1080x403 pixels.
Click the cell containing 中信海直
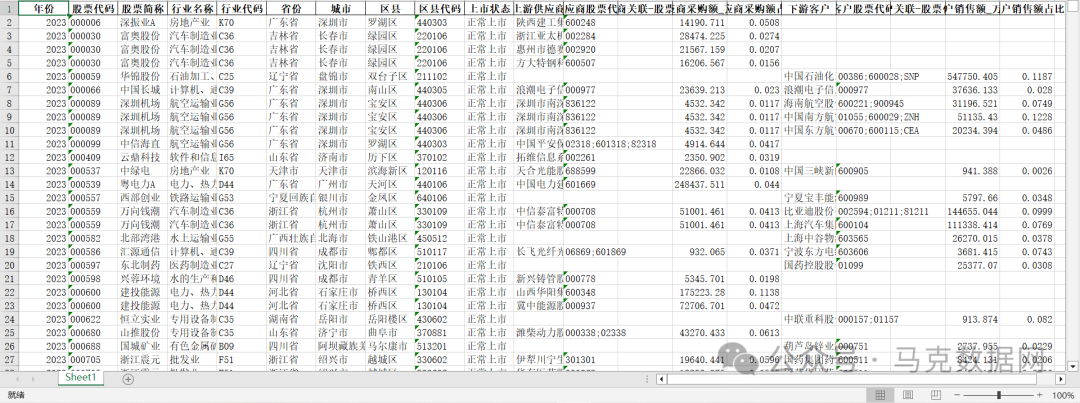click(143, 144)
